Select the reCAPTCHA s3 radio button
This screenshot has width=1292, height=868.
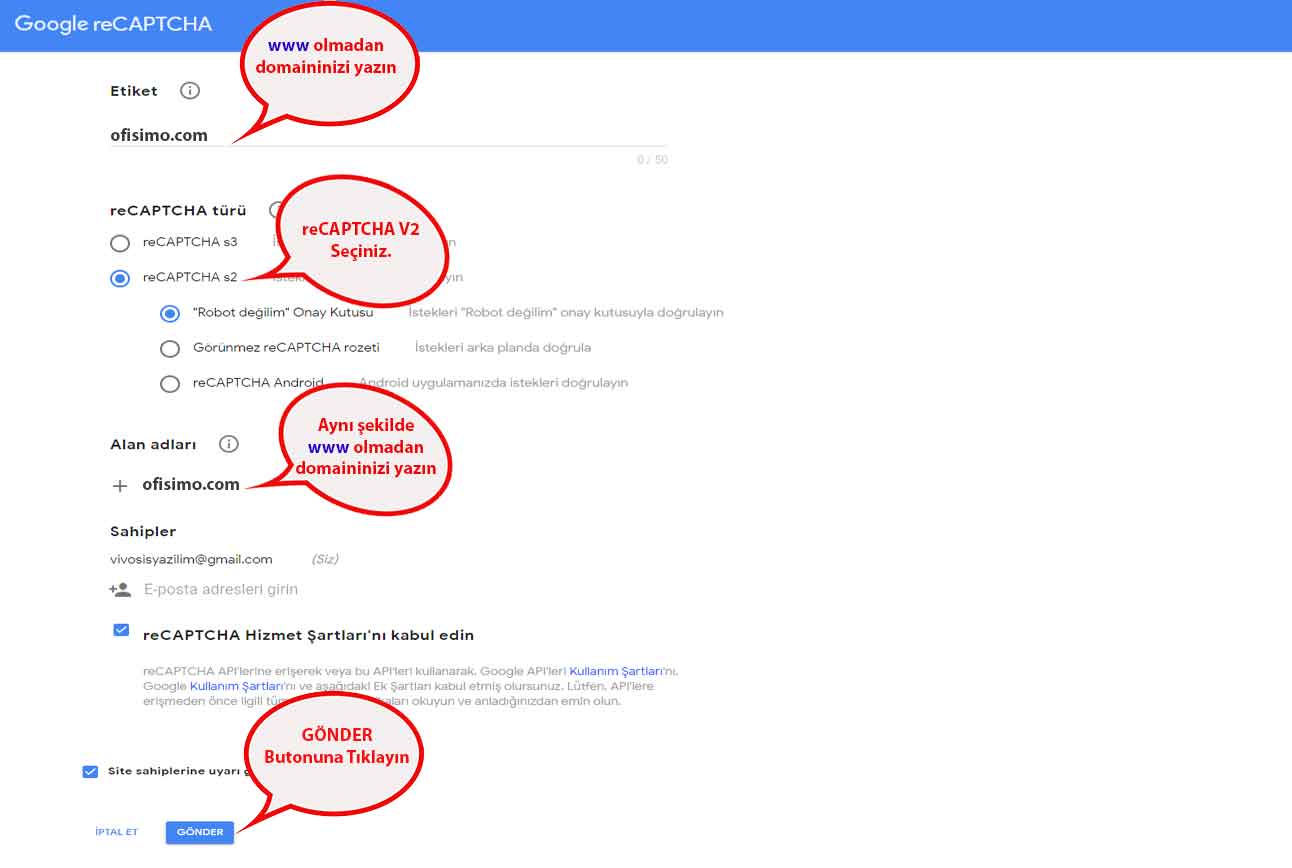click(x=120, y=243)
